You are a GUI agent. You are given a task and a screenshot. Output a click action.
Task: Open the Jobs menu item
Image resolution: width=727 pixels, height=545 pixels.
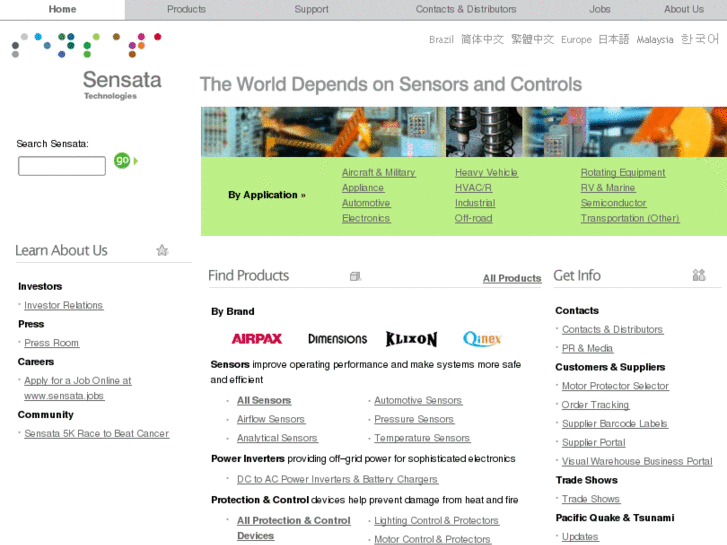pos(599,9)
